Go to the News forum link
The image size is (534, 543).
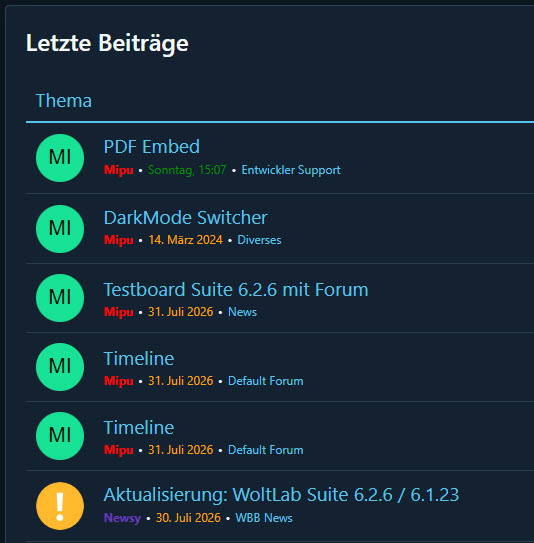pos(242,312)
